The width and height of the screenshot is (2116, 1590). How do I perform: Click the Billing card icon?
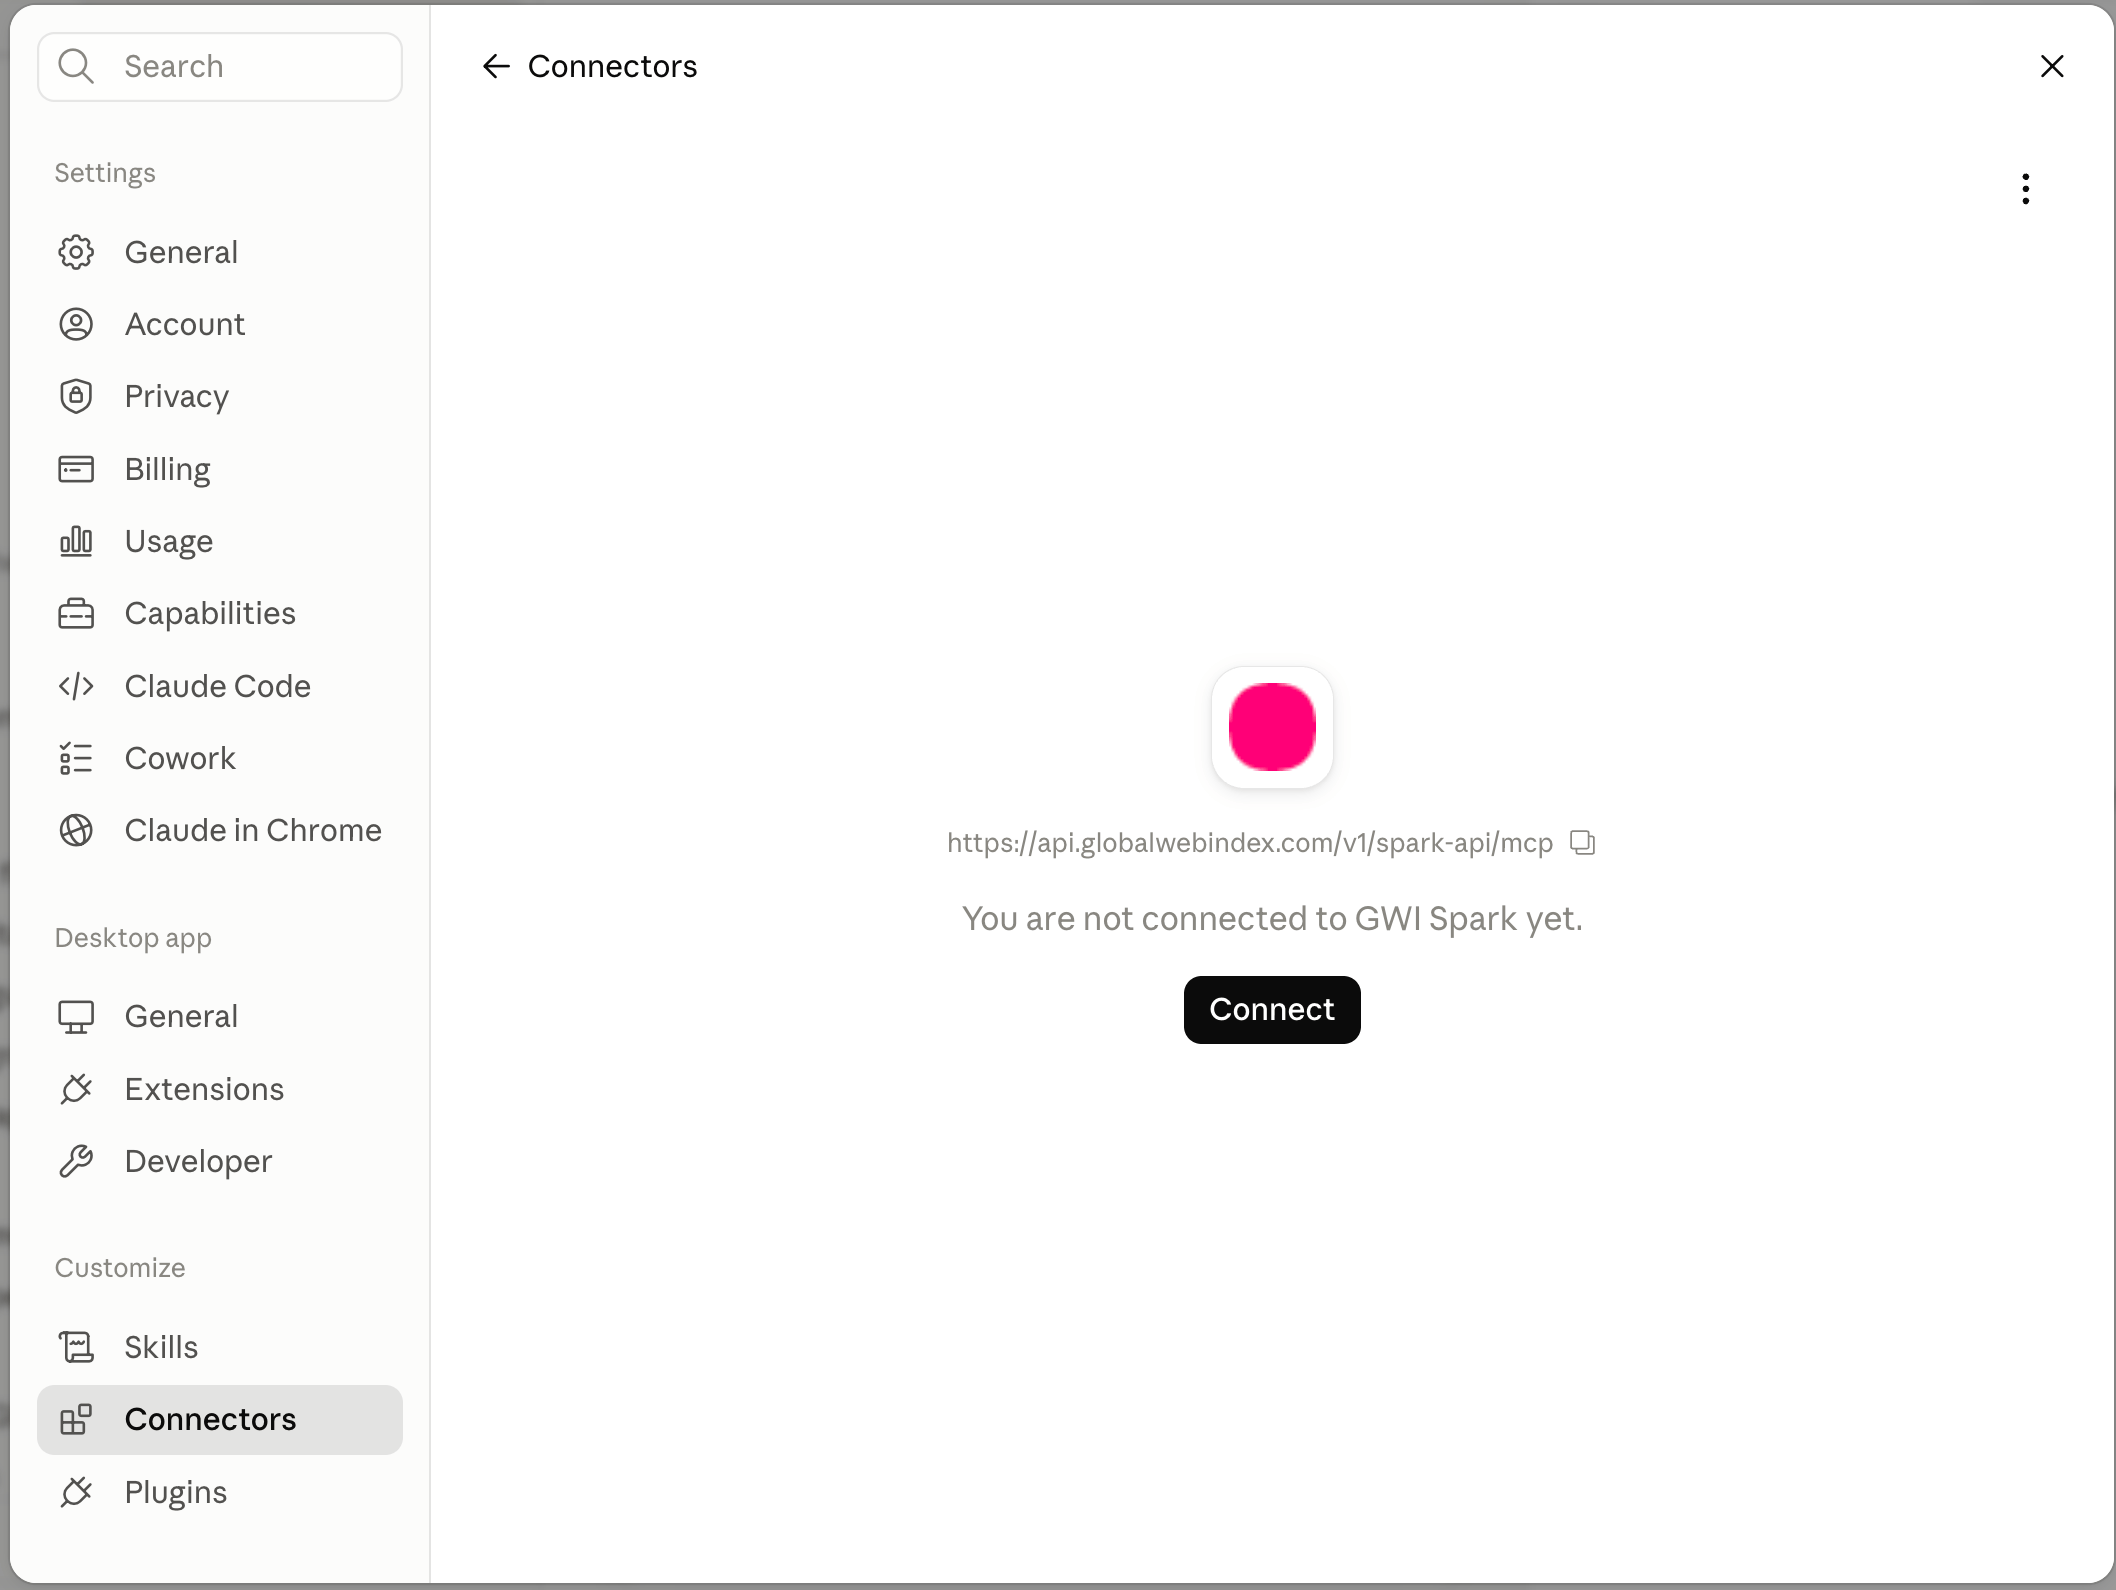[x=76, y=469]
